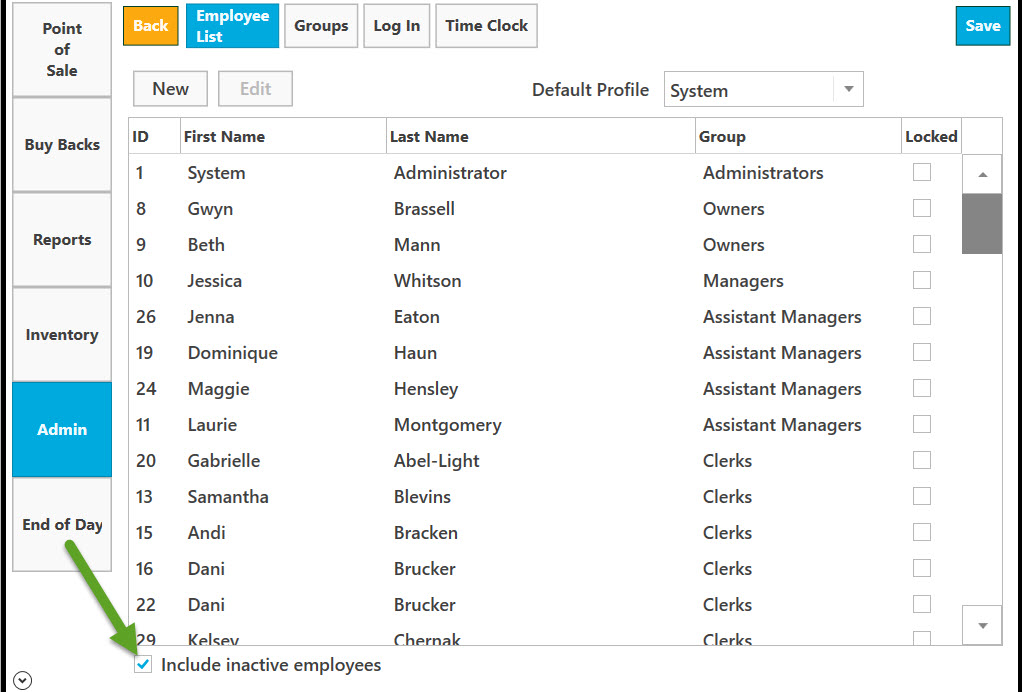Sort by First Name column header
Viewport: 1022px width, 692px height.
(x=283, y=136)
